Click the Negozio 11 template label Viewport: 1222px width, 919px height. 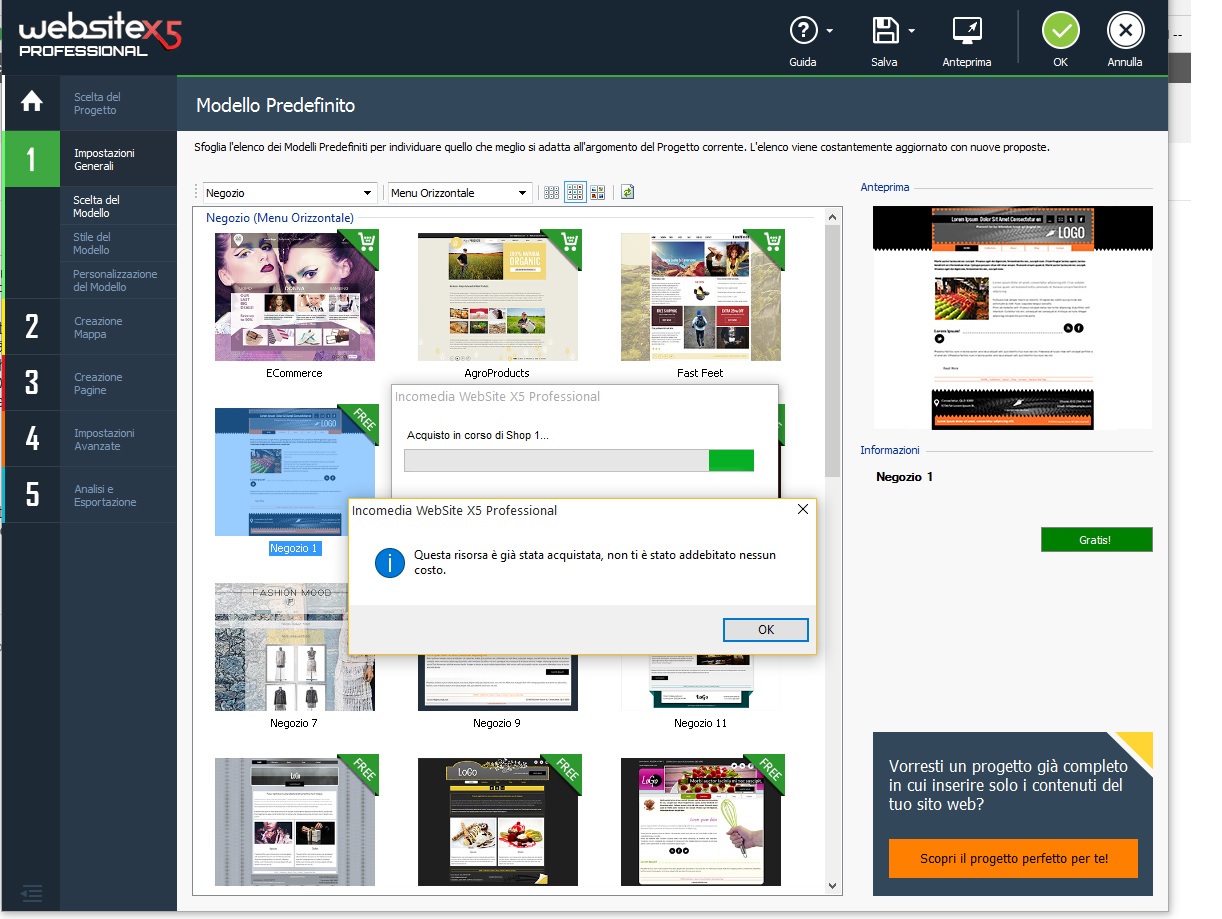tap(700, 723)
